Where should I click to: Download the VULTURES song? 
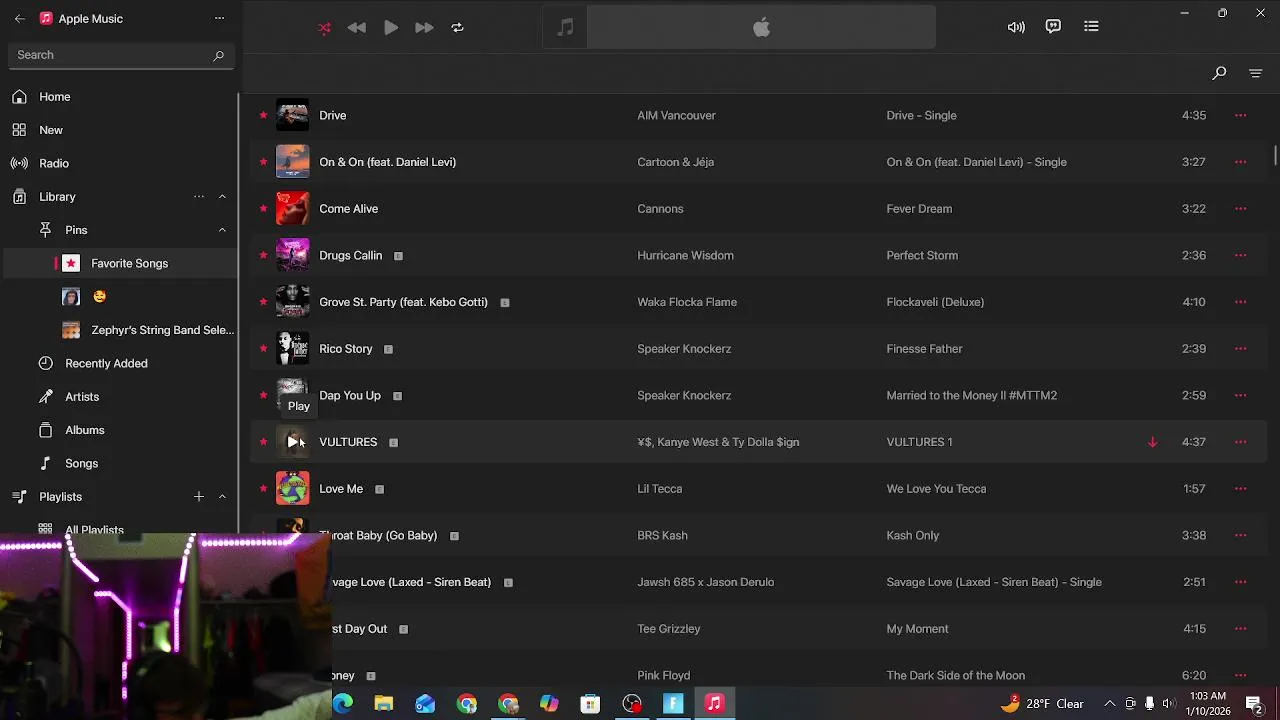pyautogui.click(x=1152, y=442)
